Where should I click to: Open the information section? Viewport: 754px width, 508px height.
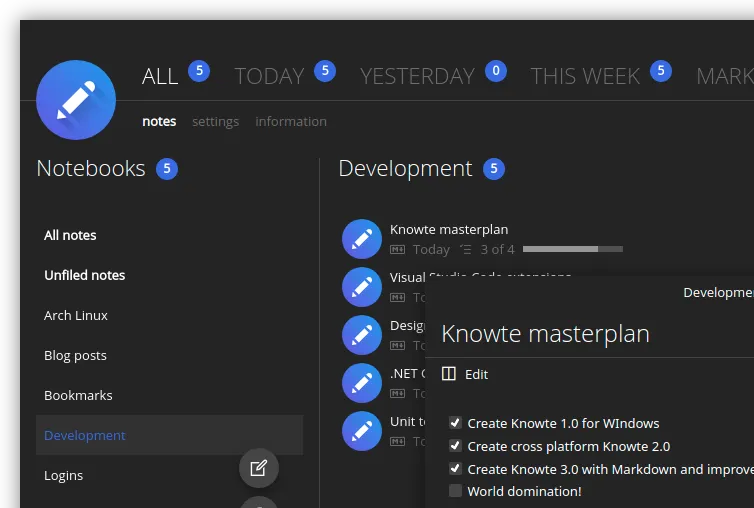(x=291, y=121)
